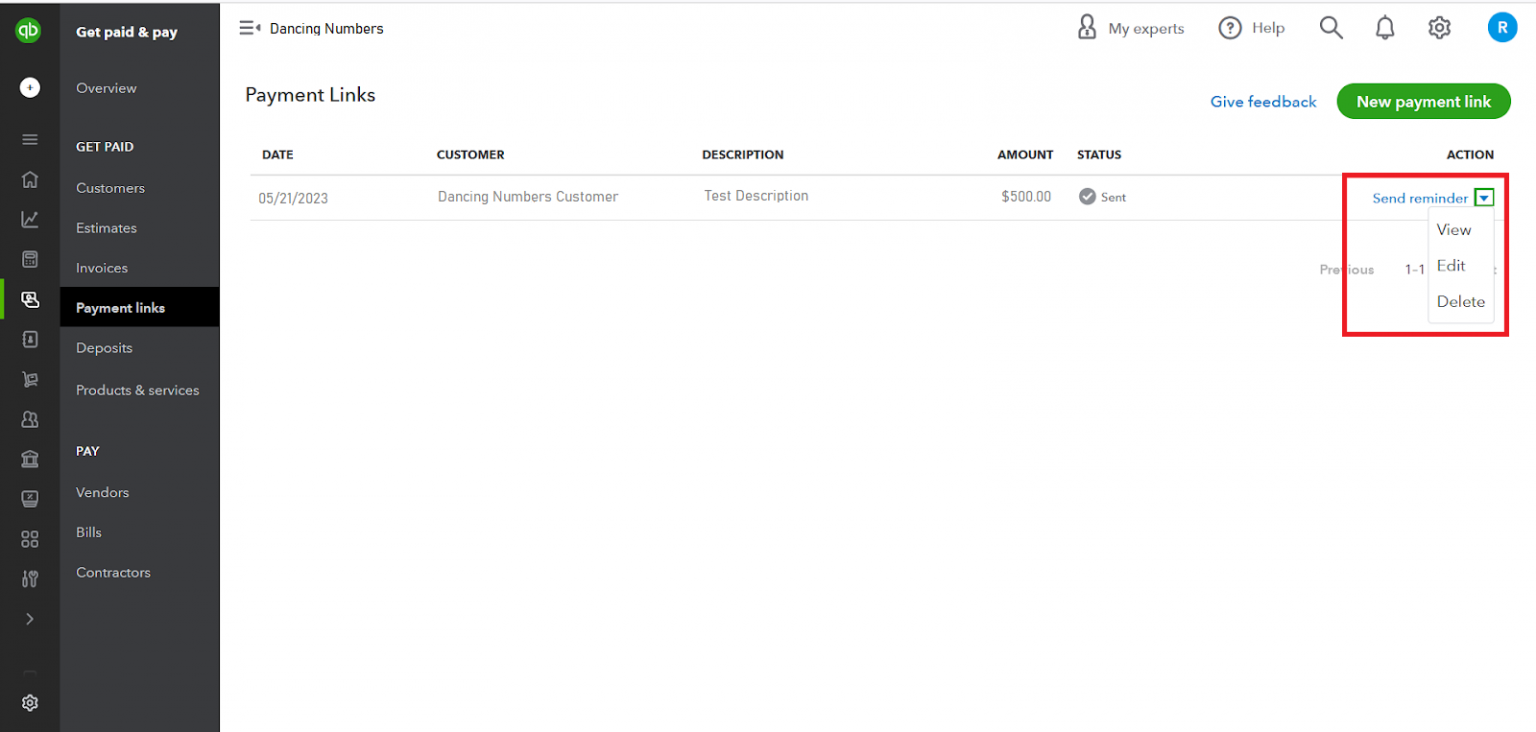Open the Give feedback link
The height and width of the screenshot is (732, 1536).
pyautogui.click(x=1263, y=101)
